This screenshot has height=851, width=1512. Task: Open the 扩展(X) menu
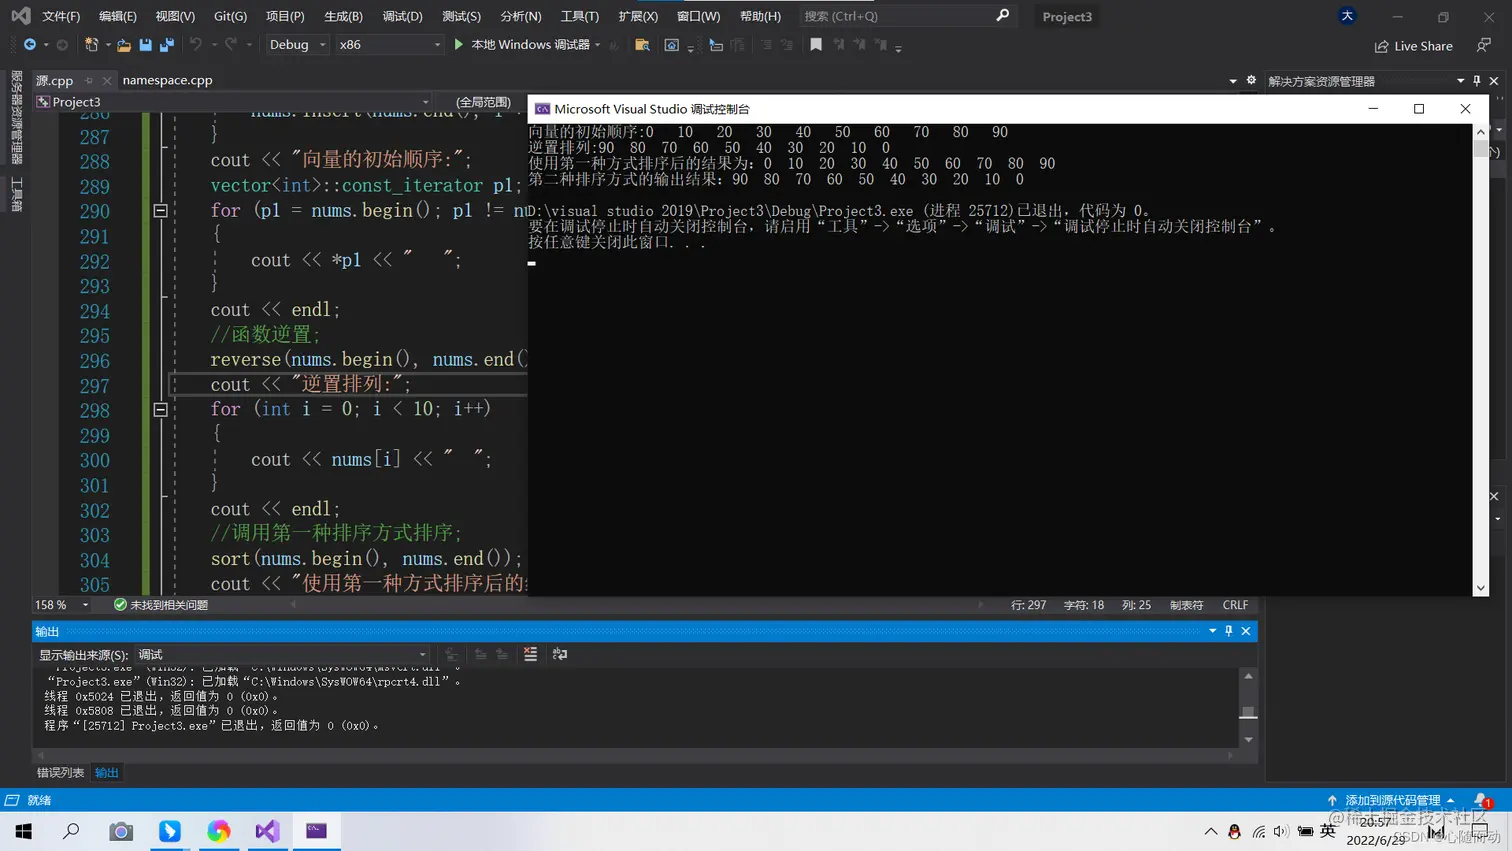(638, 16)
